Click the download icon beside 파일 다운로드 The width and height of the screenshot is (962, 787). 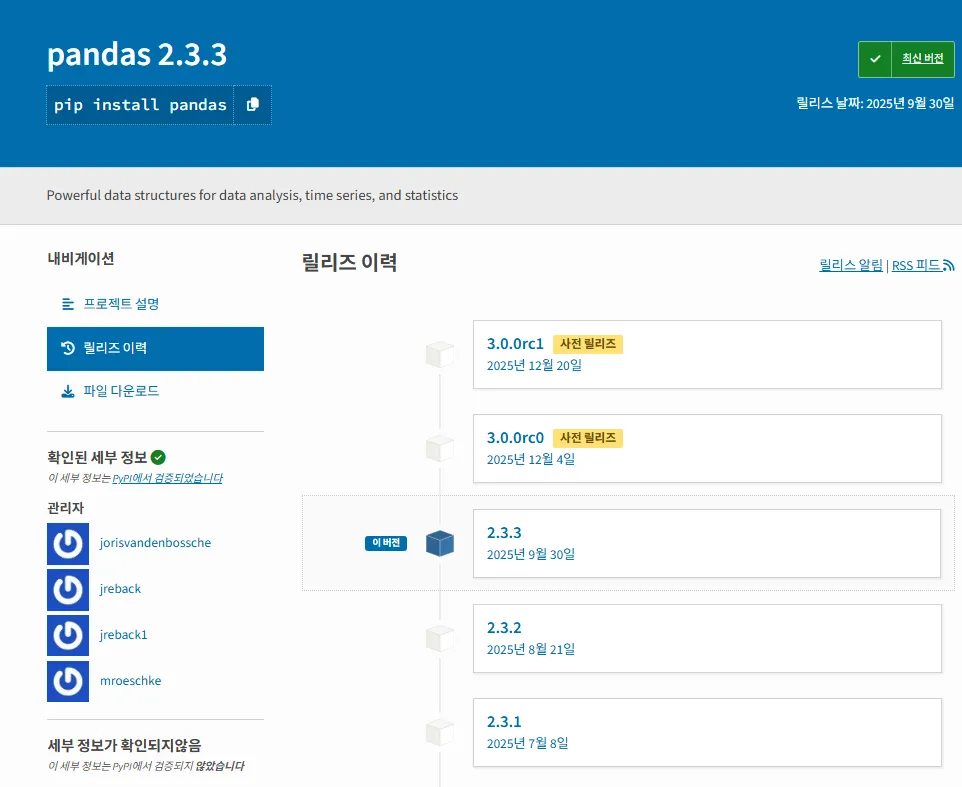pyautogui.click(x=67, y=391)
